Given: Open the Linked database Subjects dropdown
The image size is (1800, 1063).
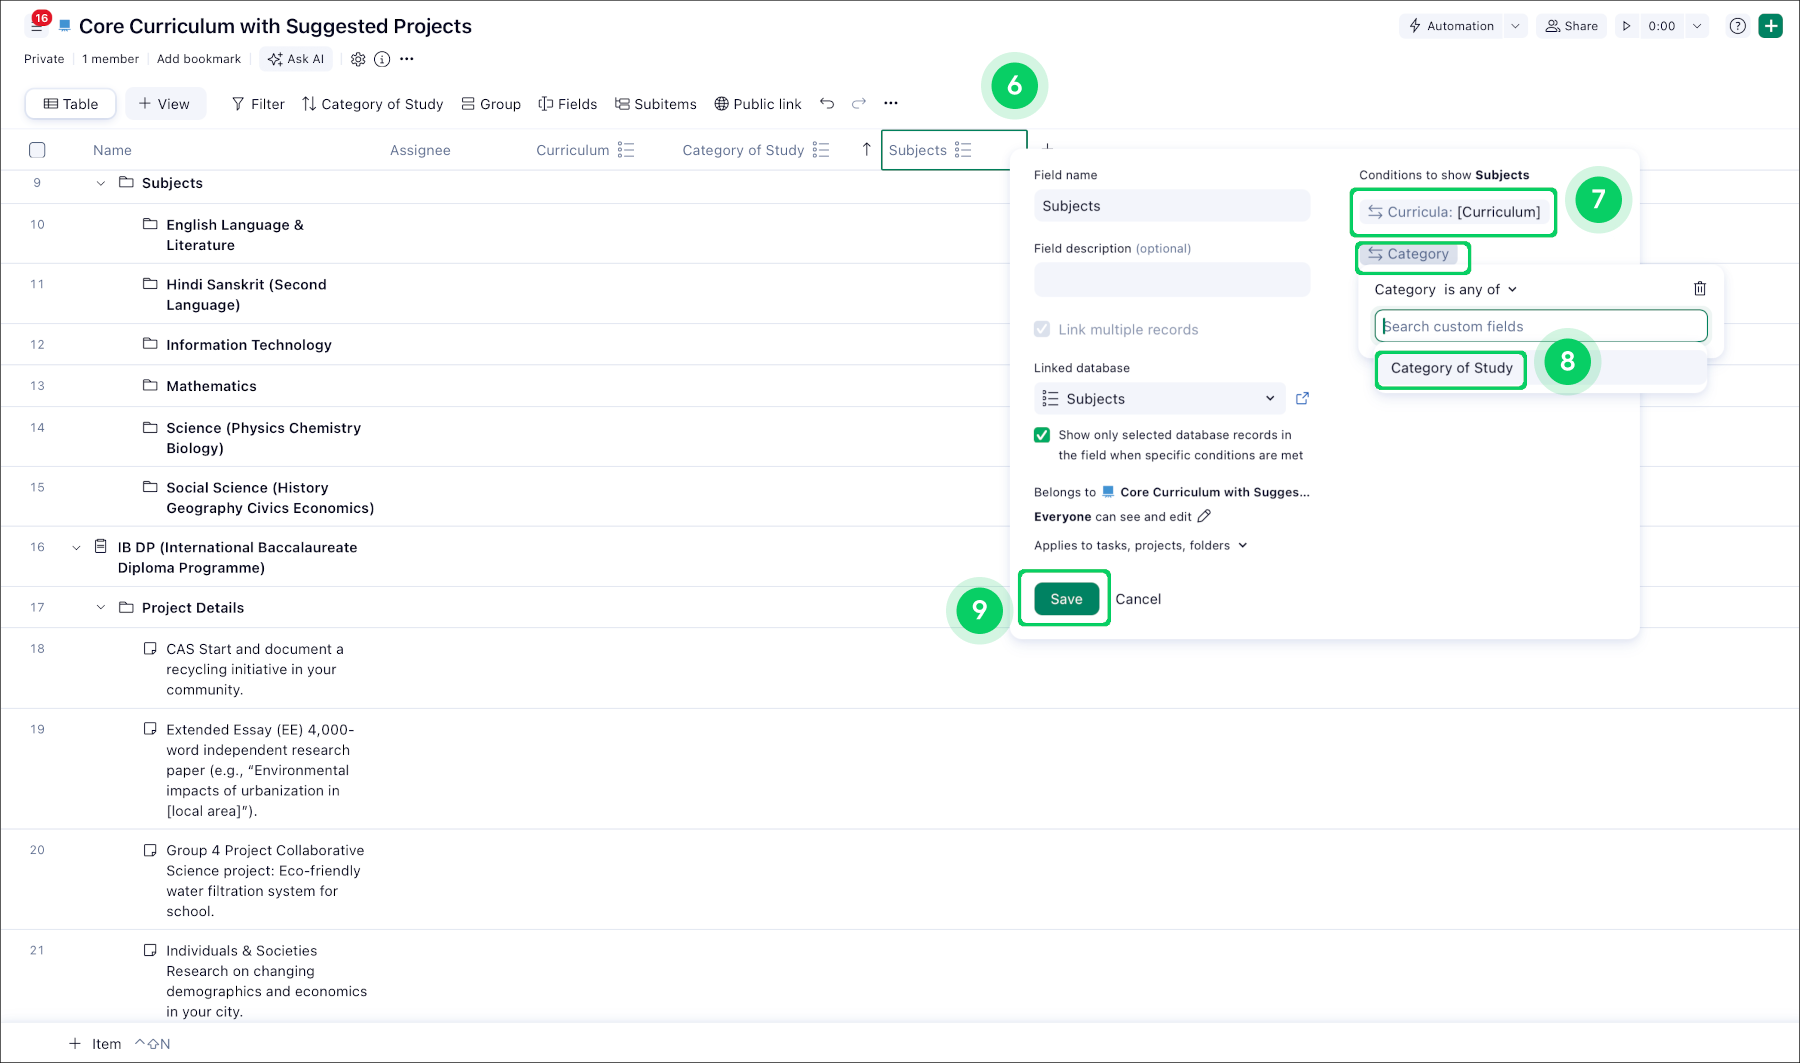Looking at the screenshot, I should tap(1158, 398).
